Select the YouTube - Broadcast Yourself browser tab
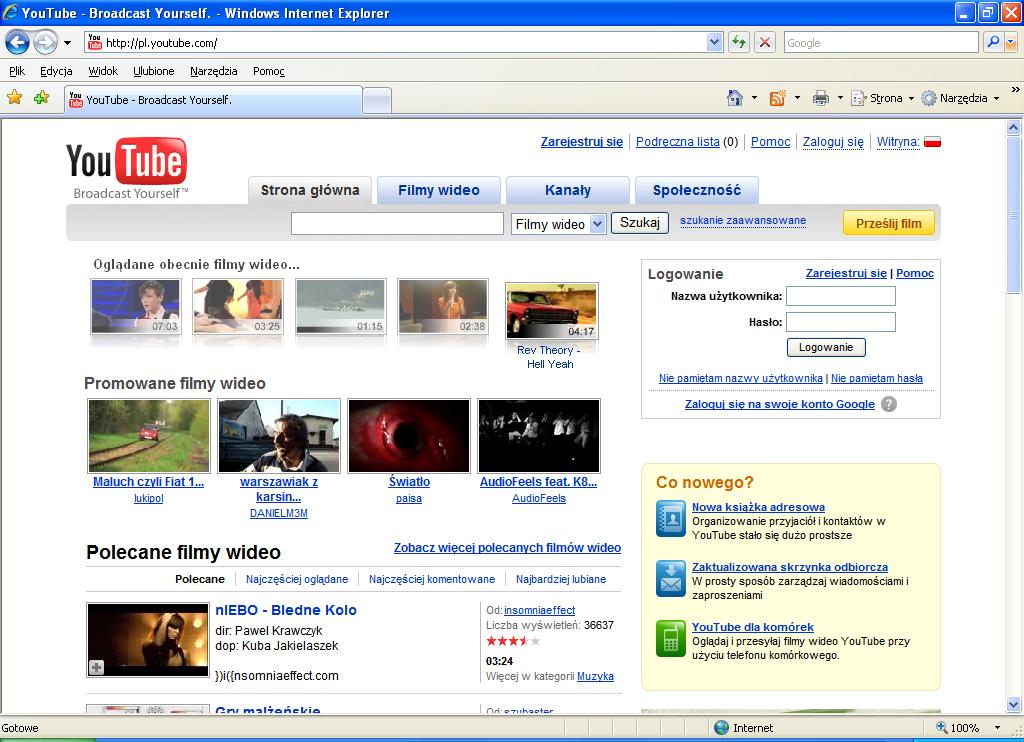Screen dimensions: 1024x742 coord(213,100)
